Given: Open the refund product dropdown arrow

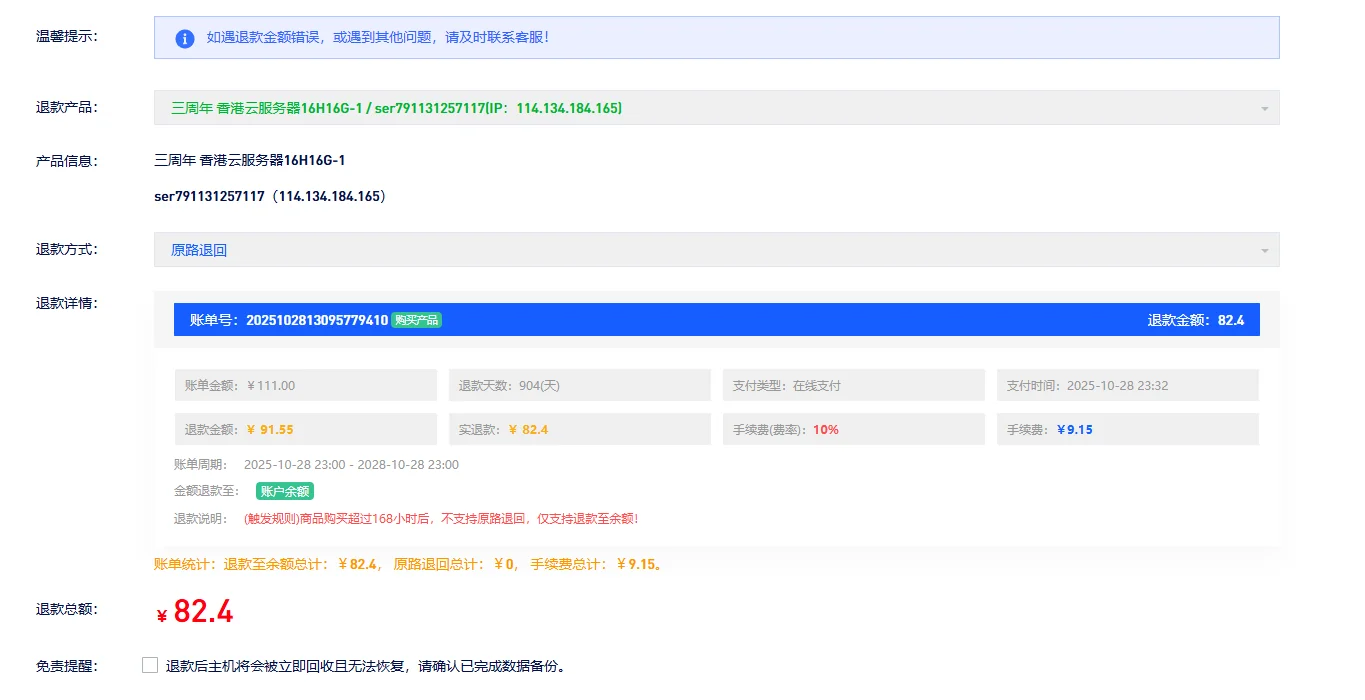Looking at the screenshot, I should coord(1264,108).
